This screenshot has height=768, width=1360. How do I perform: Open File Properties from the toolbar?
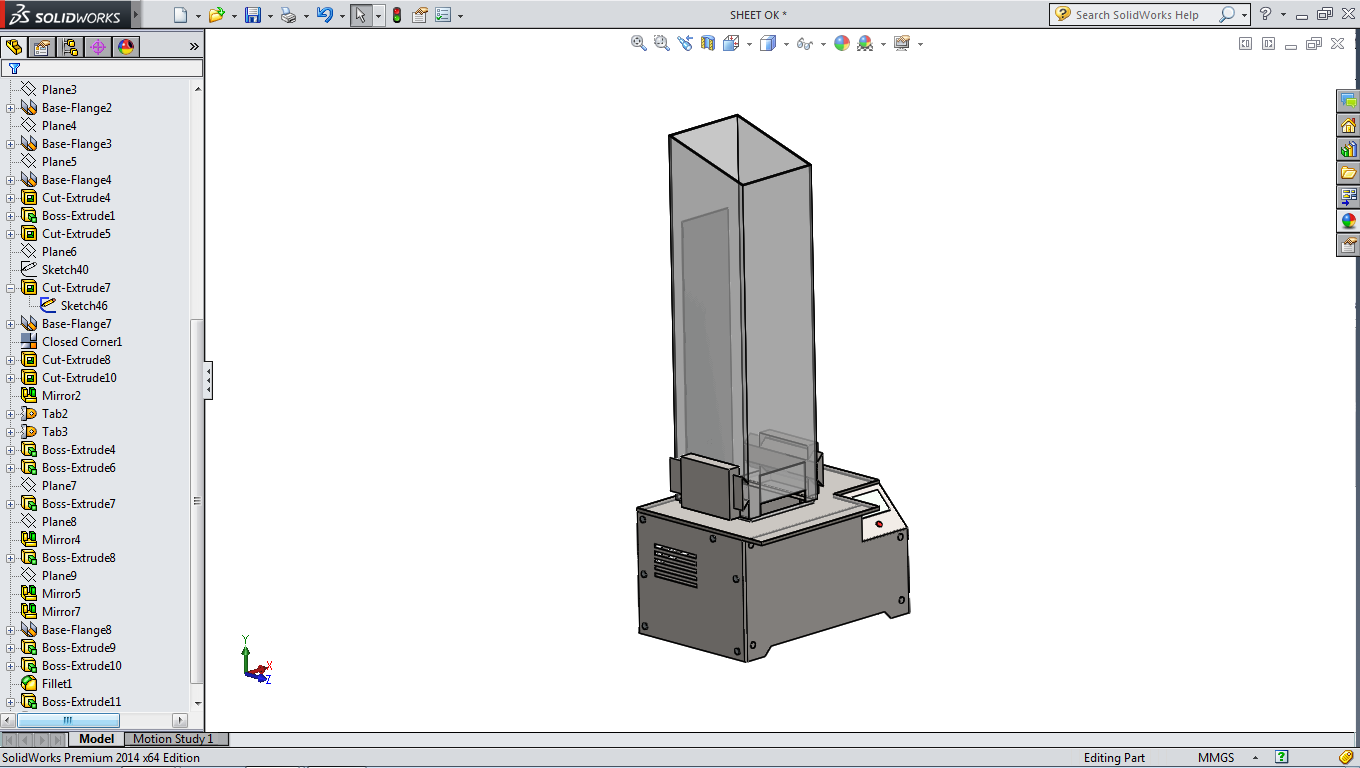click(x=420, y=15)
